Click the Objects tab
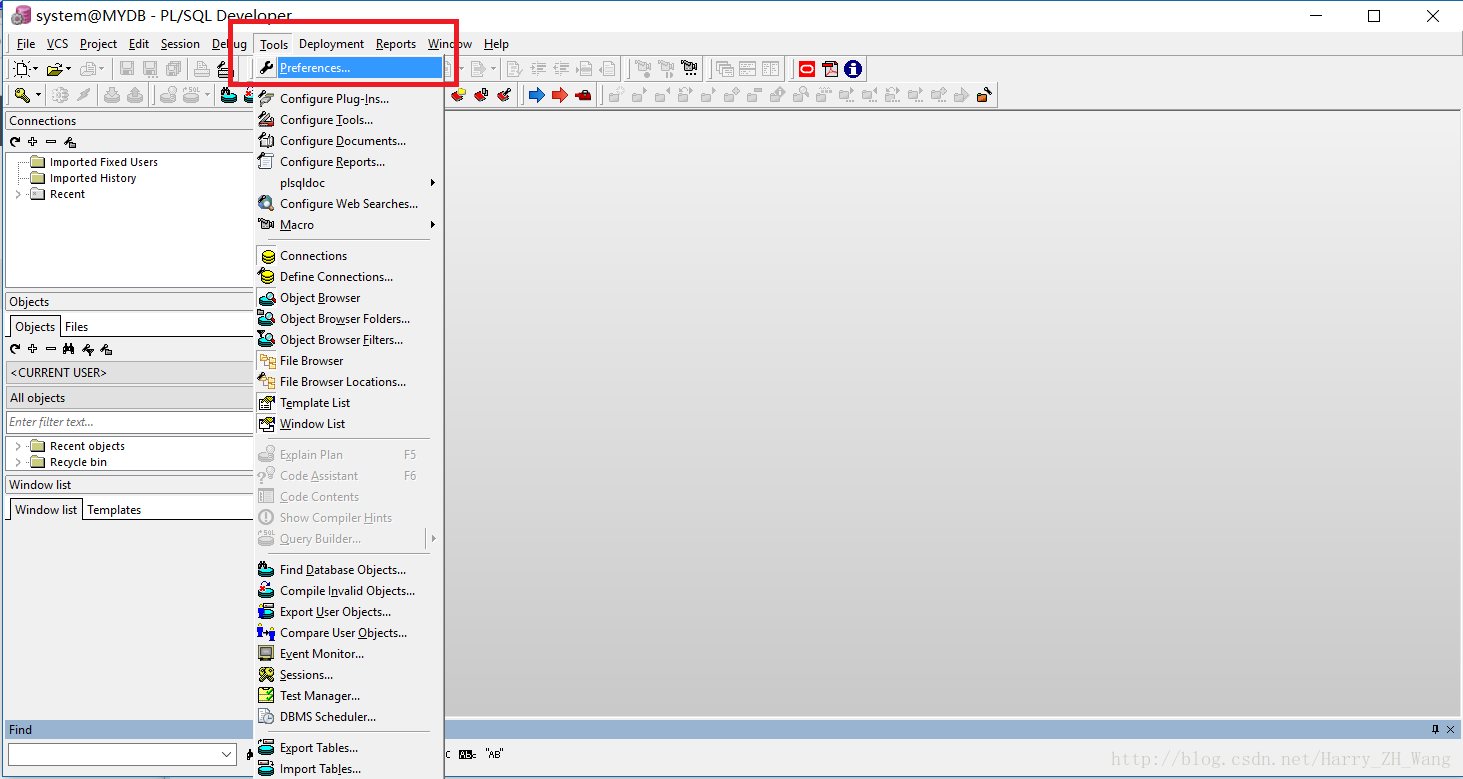 pyautogui.click(x=35, y=327)
